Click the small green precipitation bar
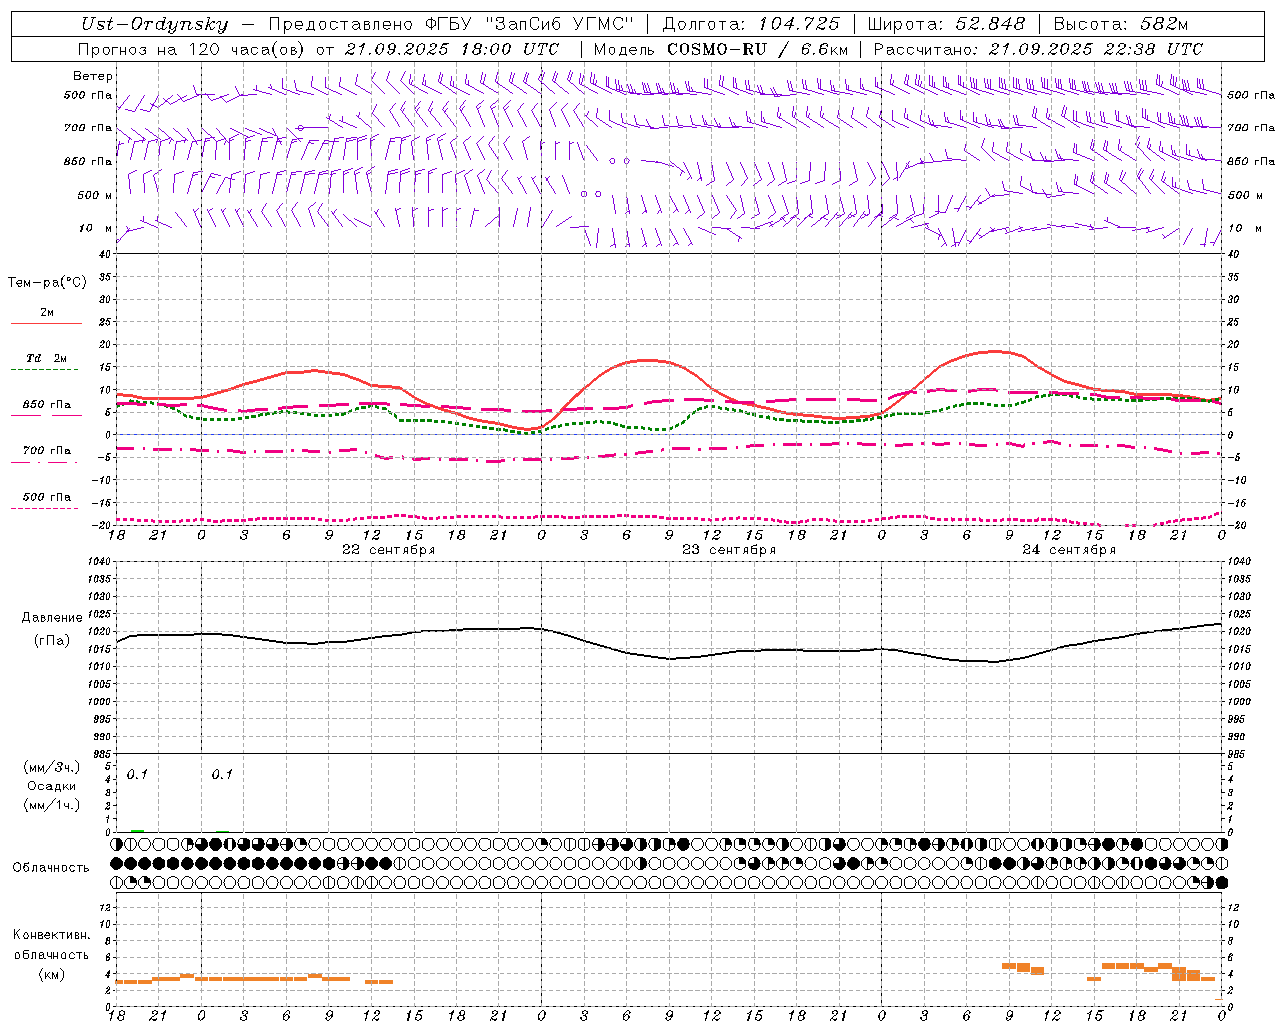Screen dimensions: 1280x1024 click(137, 830)
